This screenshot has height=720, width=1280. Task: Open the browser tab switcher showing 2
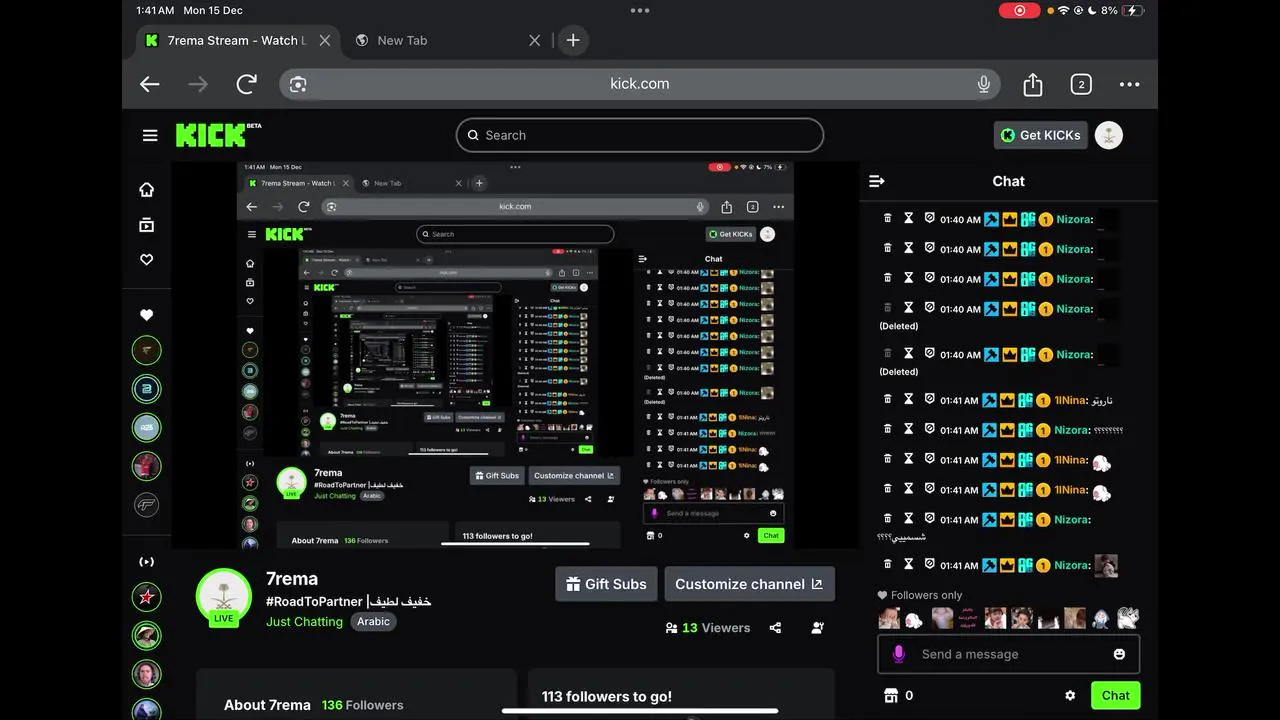pyautogui.click(x=1081, y=84)
